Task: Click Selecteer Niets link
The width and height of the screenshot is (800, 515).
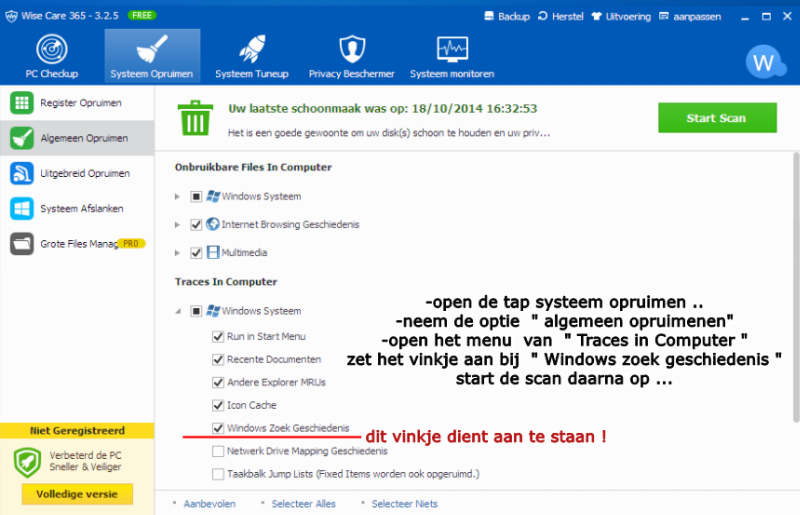Action: tap(405, 504)
